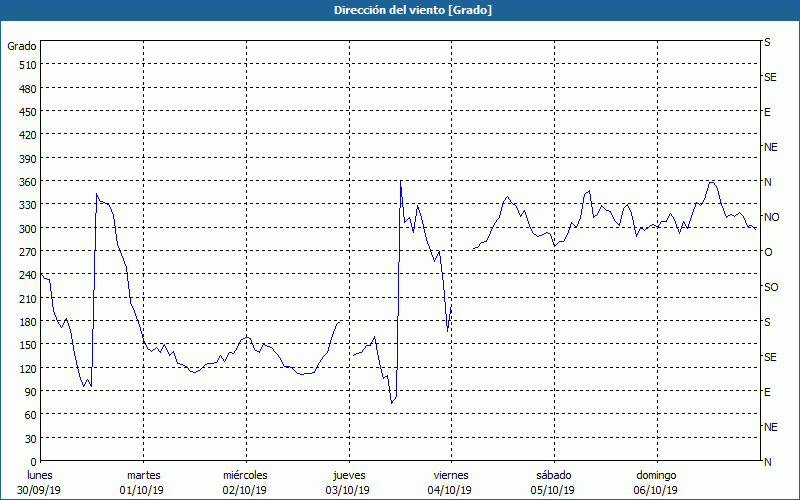Click the "Grado" axis unit label
Screen dimensions: 800x500
(x=22, y=46)
